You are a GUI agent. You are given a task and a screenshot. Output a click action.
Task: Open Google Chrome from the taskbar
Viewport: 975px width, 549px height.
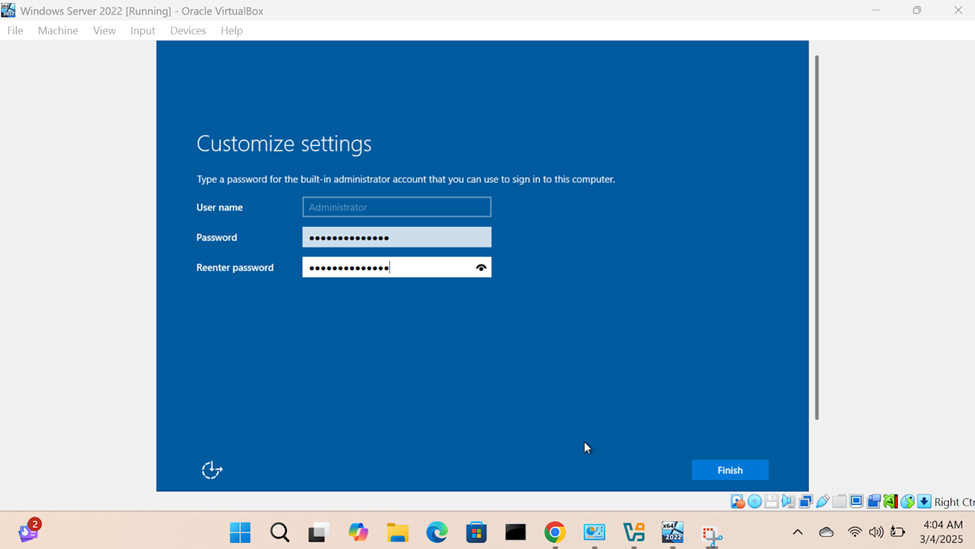pos(555,532)
